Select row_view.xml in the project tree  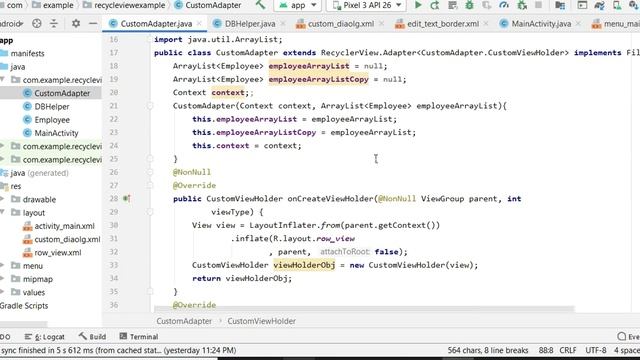pos(52,253)
